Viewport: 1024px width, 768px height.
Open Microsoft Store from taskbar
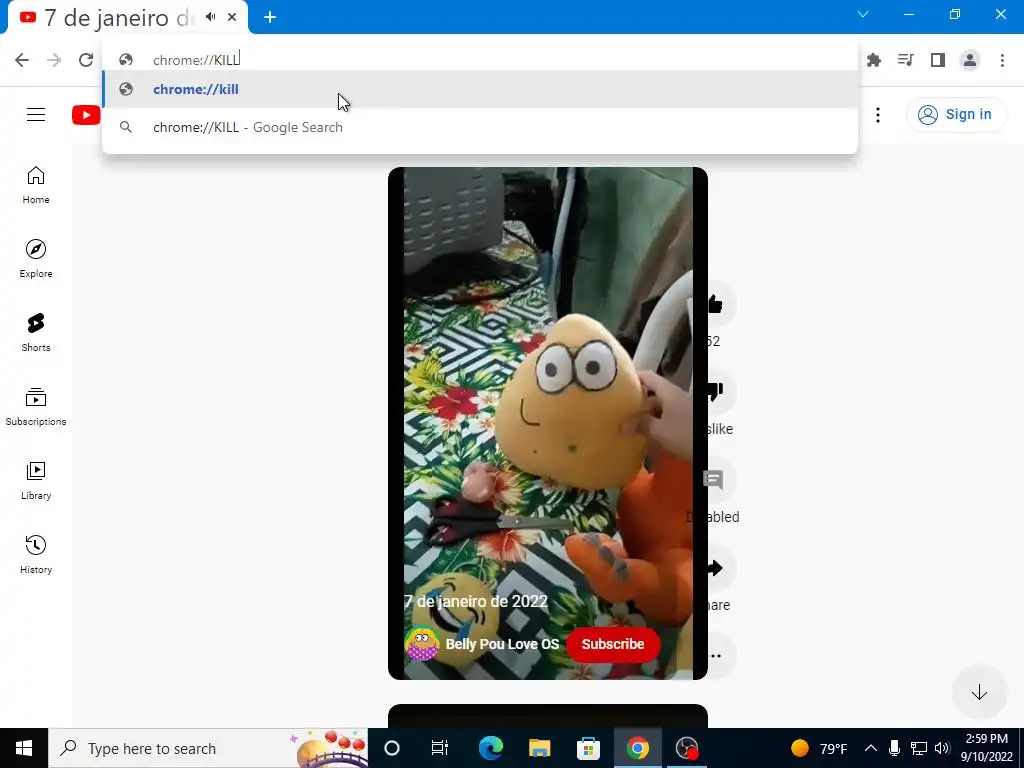[588, 748]
